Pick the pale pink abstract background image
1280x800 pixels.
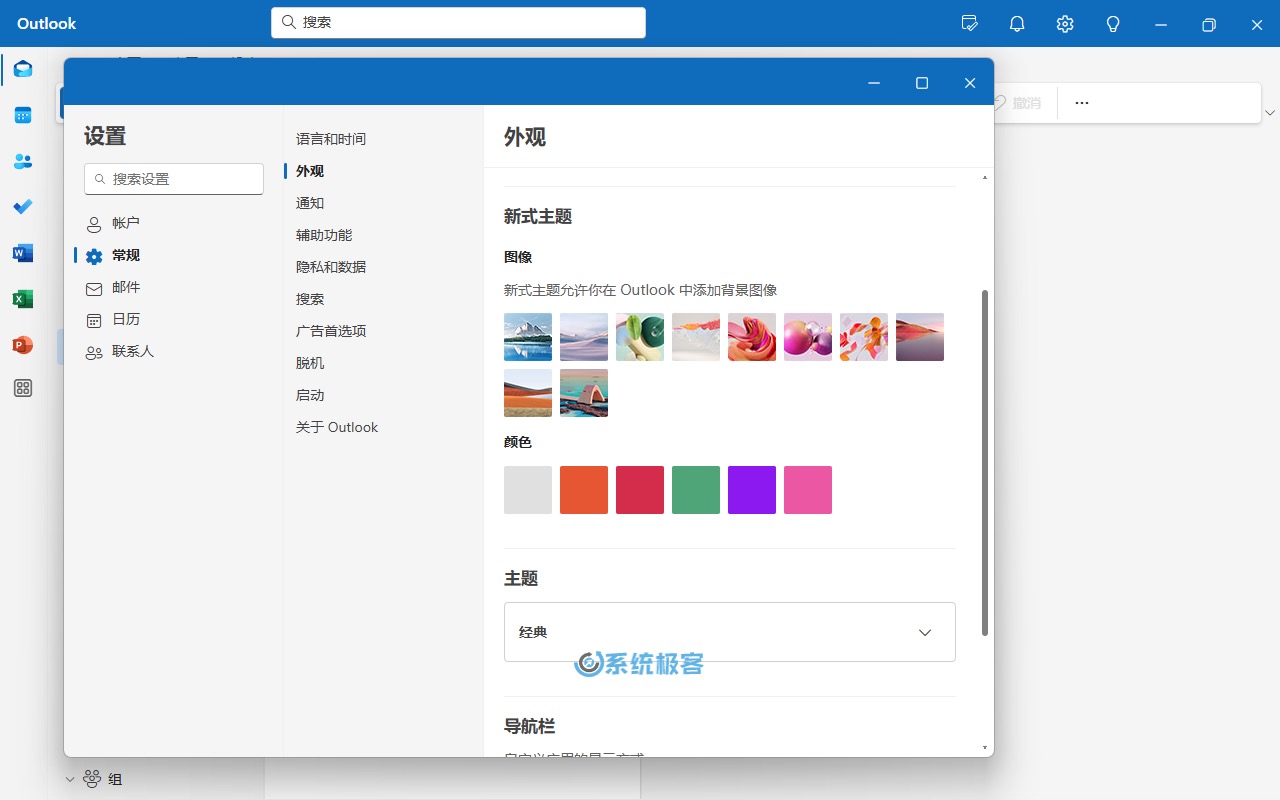coord(696,337)
